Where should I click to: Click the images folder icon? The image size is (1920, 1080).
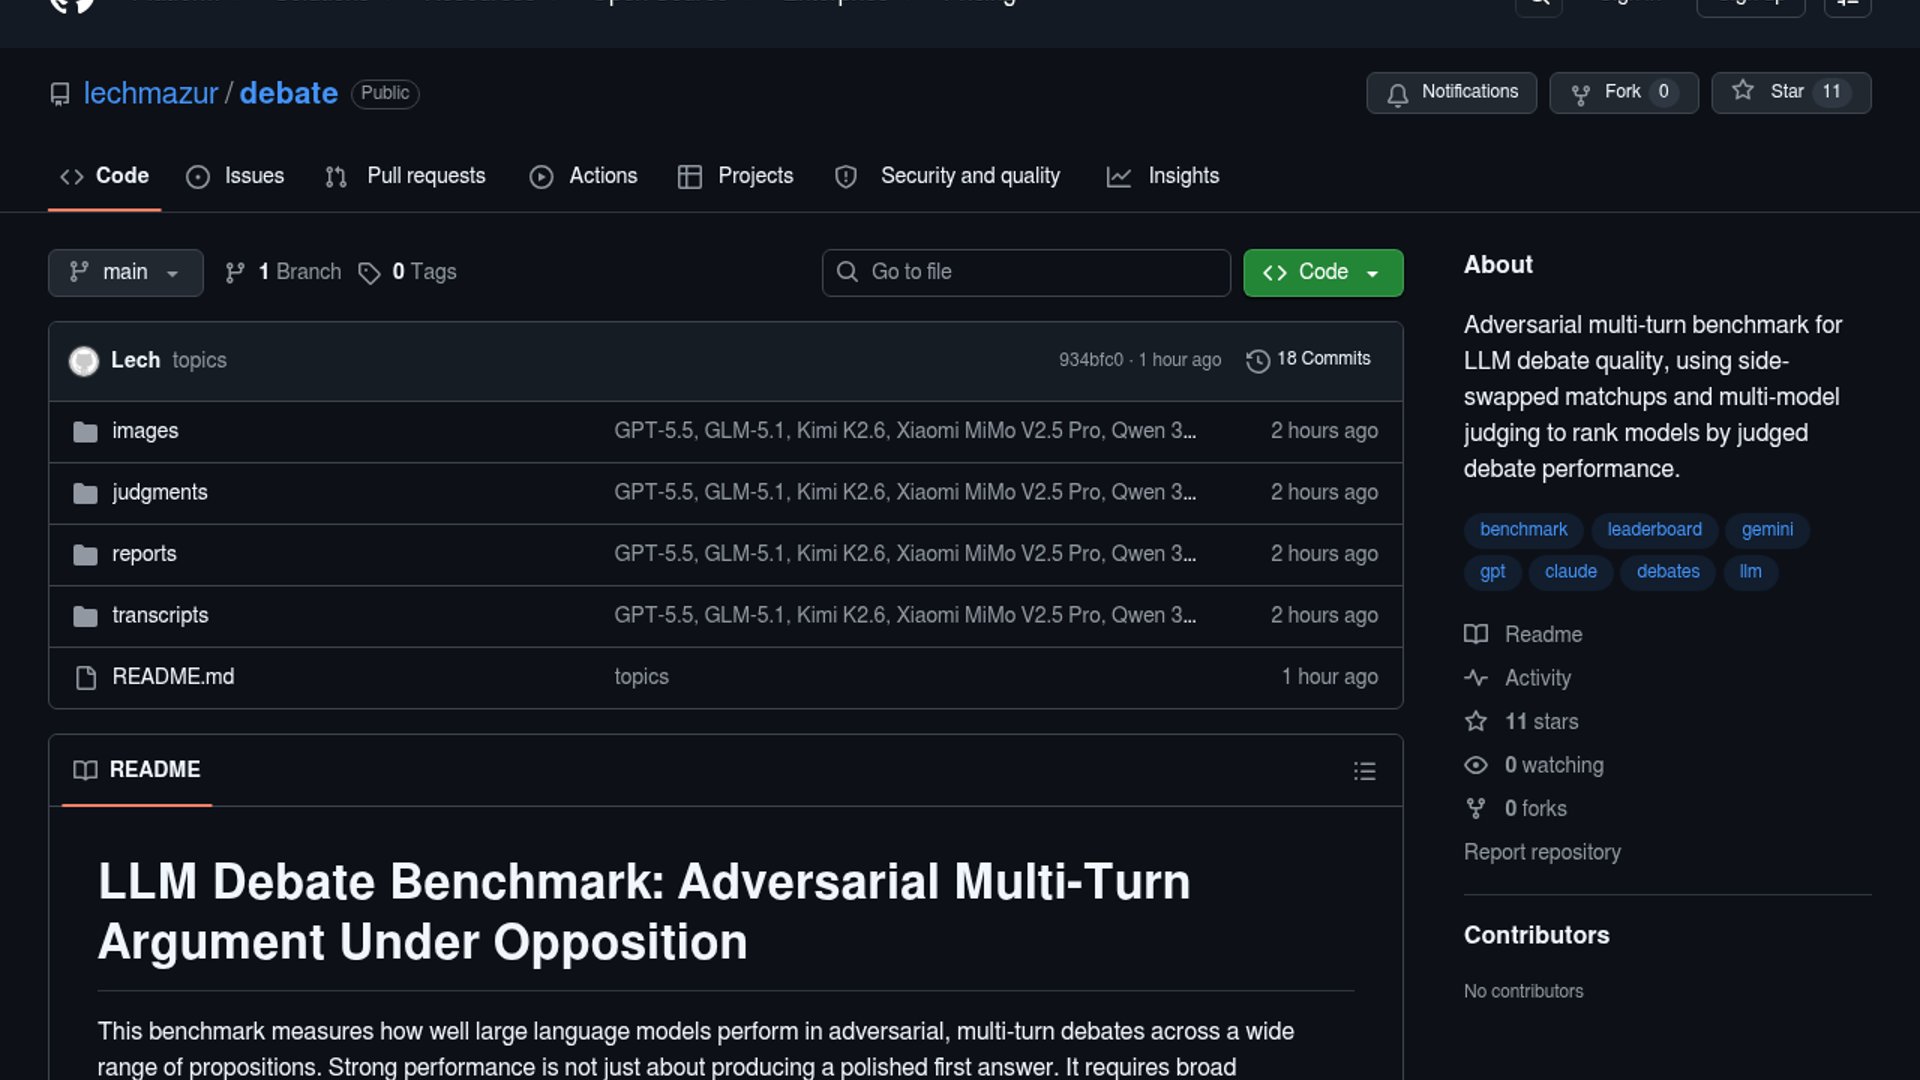tap(85, 432)
